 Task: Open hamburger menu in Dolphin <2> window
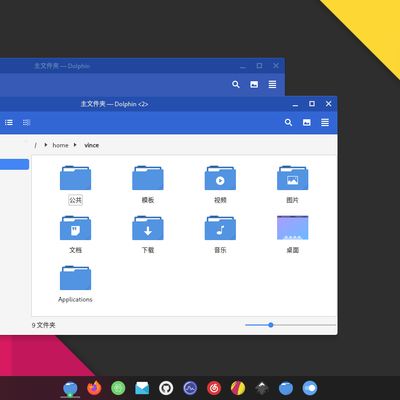[x=325, y=122]
